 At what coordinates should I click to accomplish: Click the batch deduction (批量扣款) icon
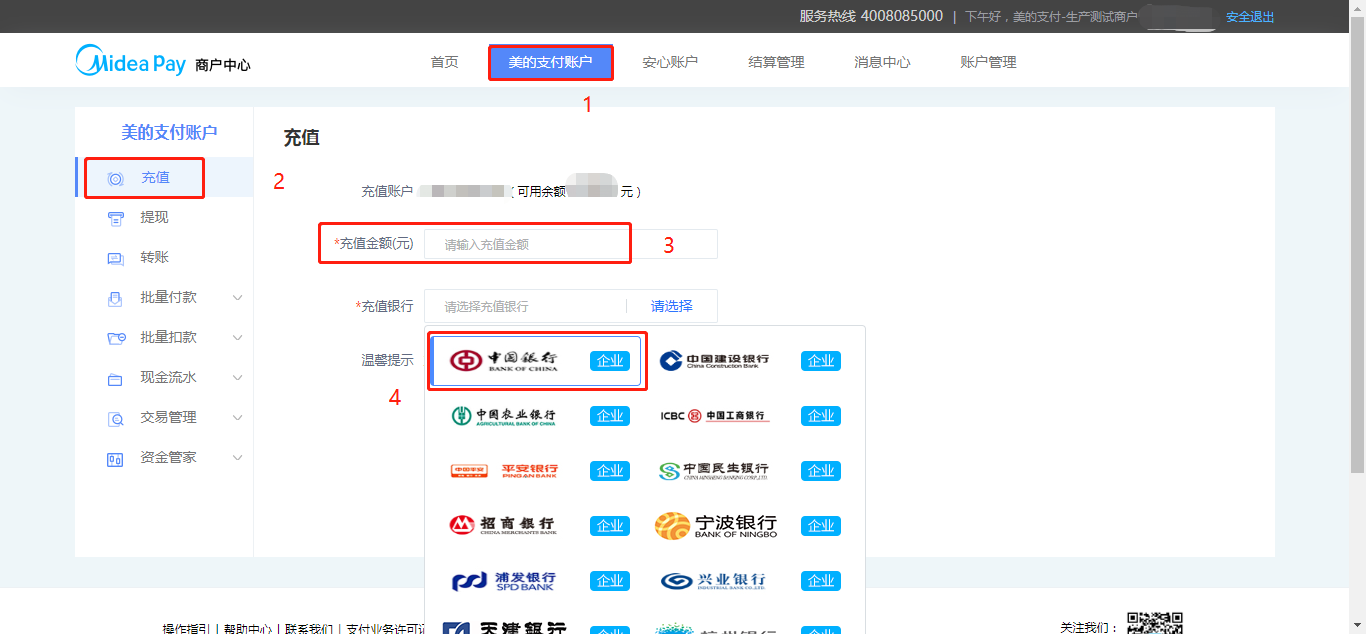coord(116,338)
